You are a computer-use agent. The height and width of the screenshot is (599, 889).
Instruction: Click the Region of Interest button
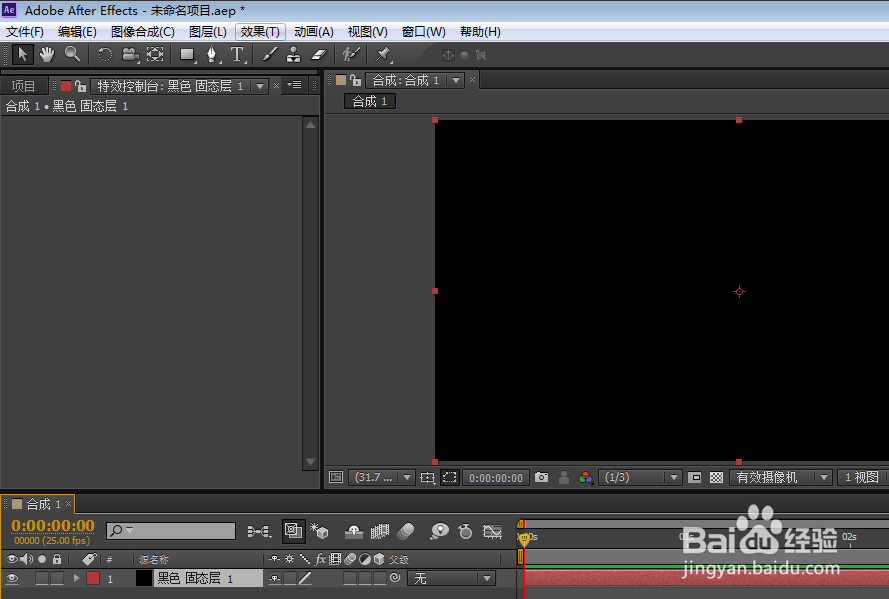tap(449, 477)
